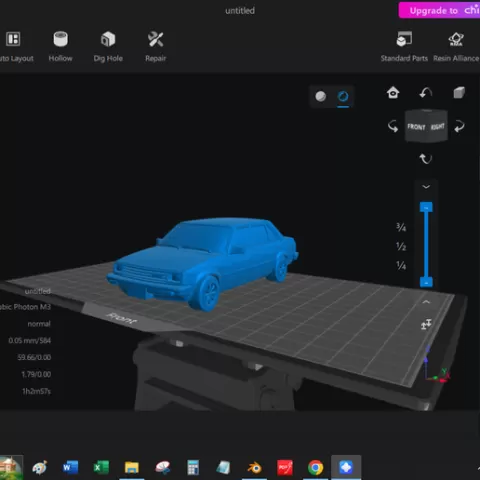
Task: Rotate view left with the curved arrow
Action: point(393,127)
